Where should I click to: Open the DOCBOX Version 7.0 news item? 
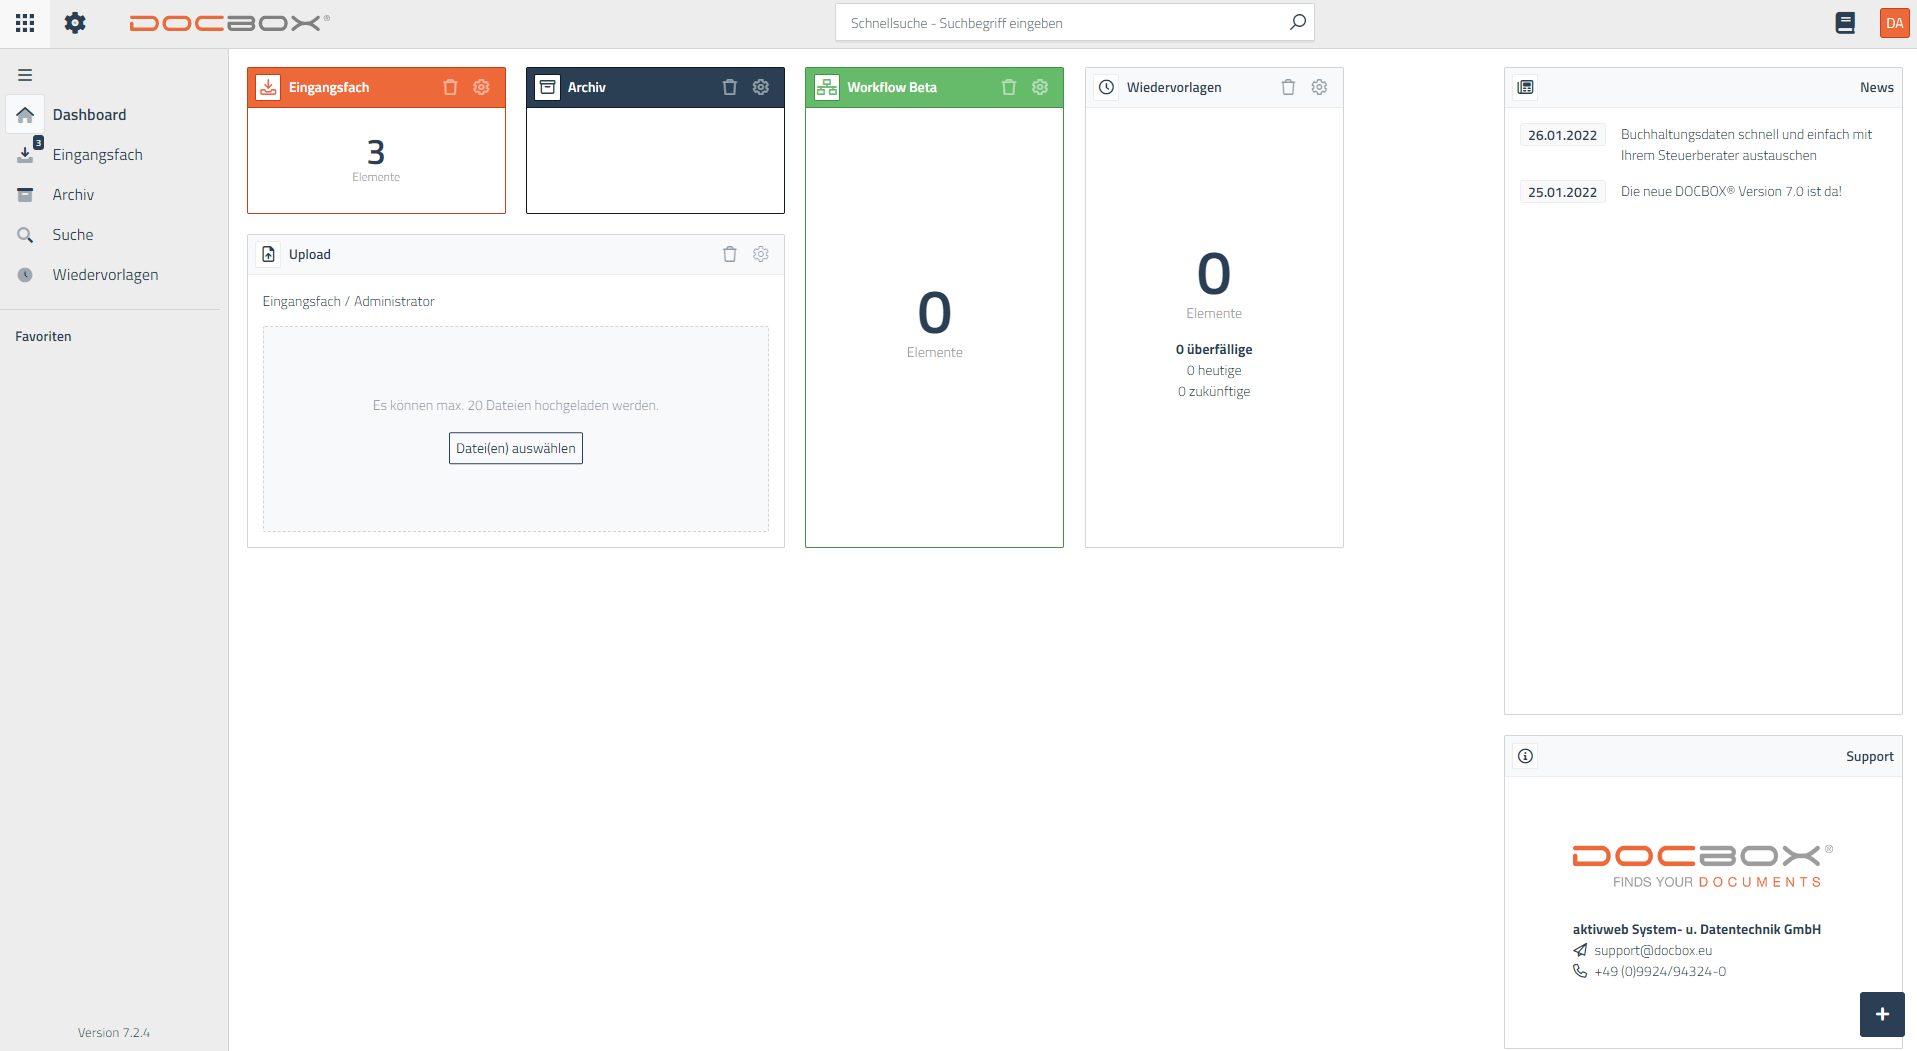click(1730, 192)
